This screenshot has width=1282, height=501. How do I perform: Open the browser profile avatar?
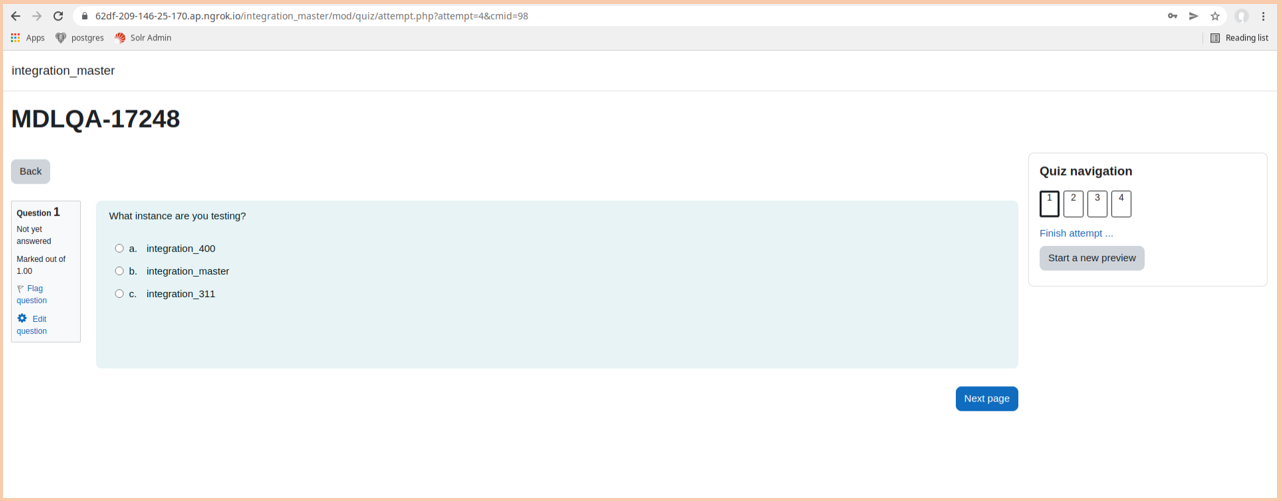point(1241,16)
